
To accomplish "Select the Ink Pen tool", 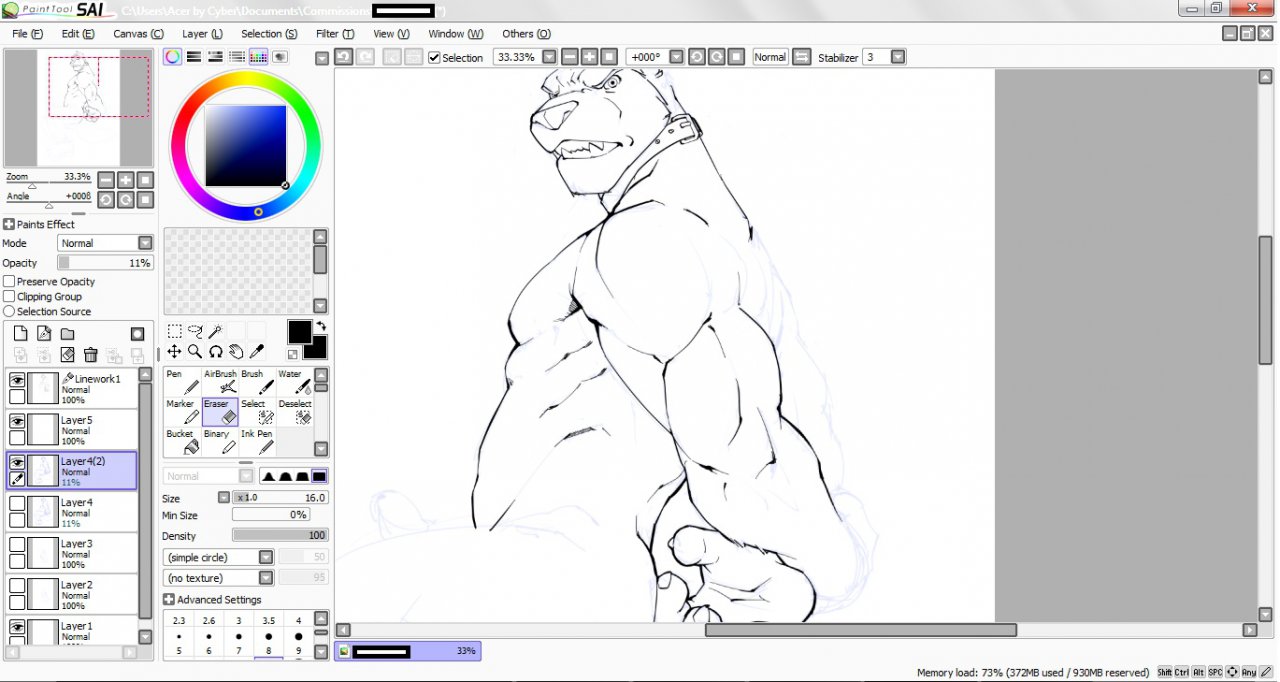I will (257, 442).
